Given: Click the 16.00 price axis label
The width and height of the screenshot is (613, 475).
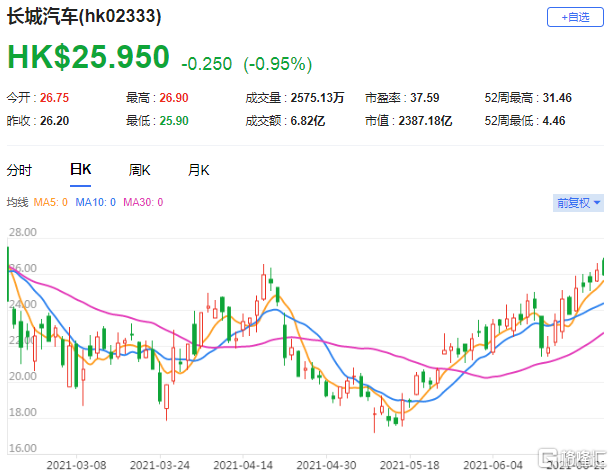Looking at the screenshot, I should (23, 448).
